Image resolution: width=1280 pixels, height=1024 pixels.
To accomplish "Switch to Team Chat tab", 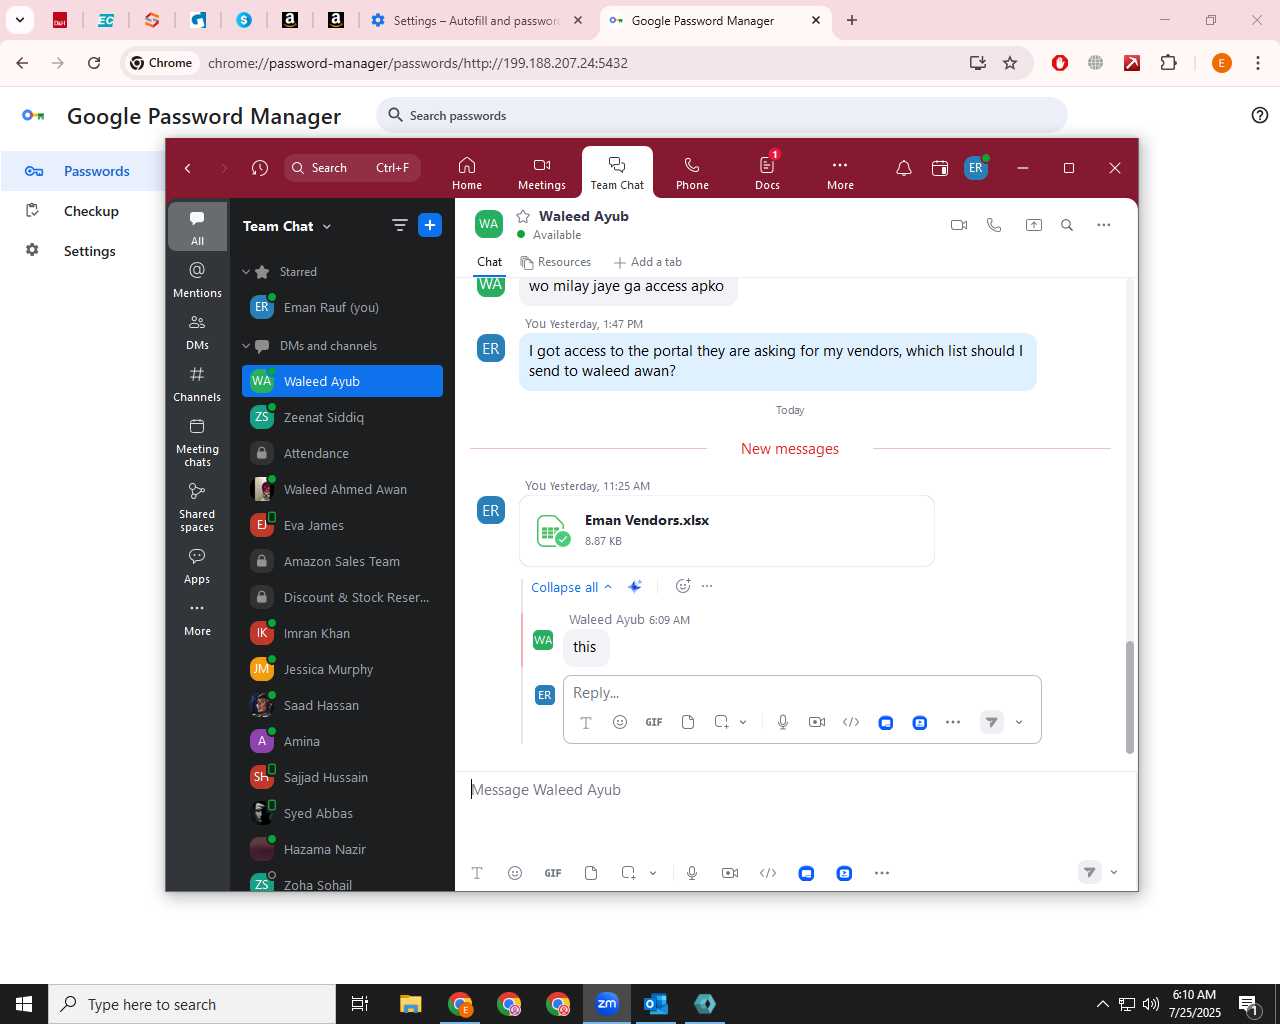I will pyautogui.click(x=617, y=173).
